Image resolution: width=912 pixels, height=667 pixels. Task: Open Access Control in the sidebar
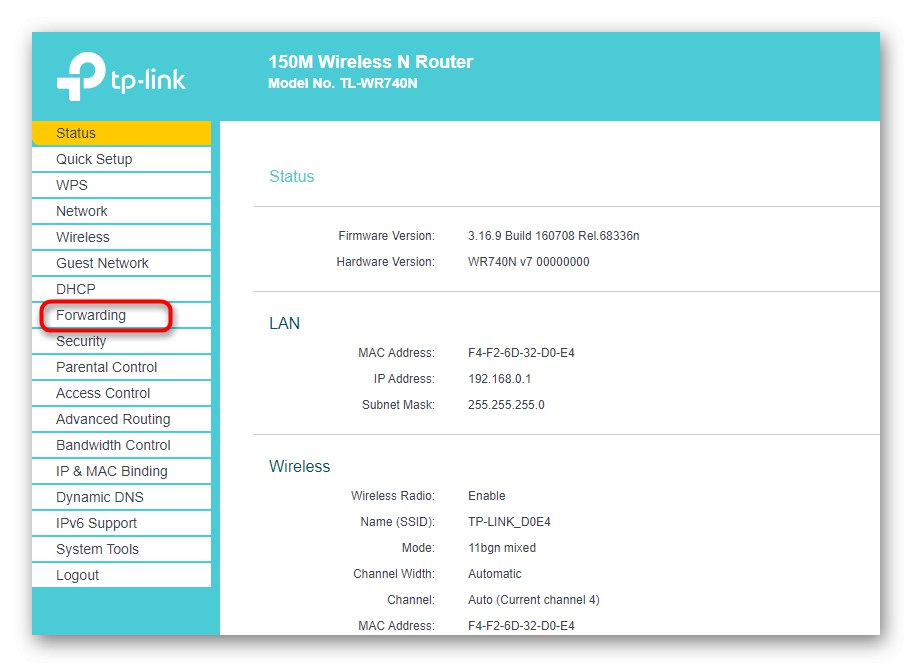tap(122, 393)
